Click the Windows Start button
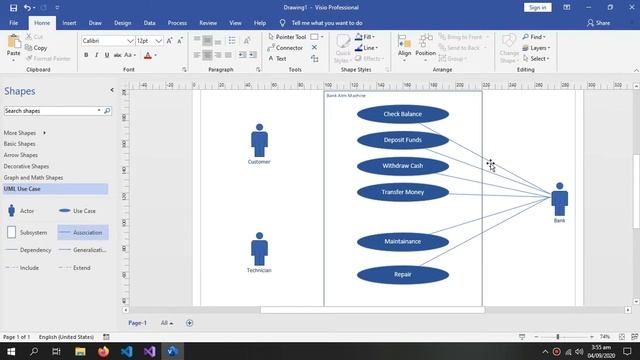640x360 pixels. (11, 351)
